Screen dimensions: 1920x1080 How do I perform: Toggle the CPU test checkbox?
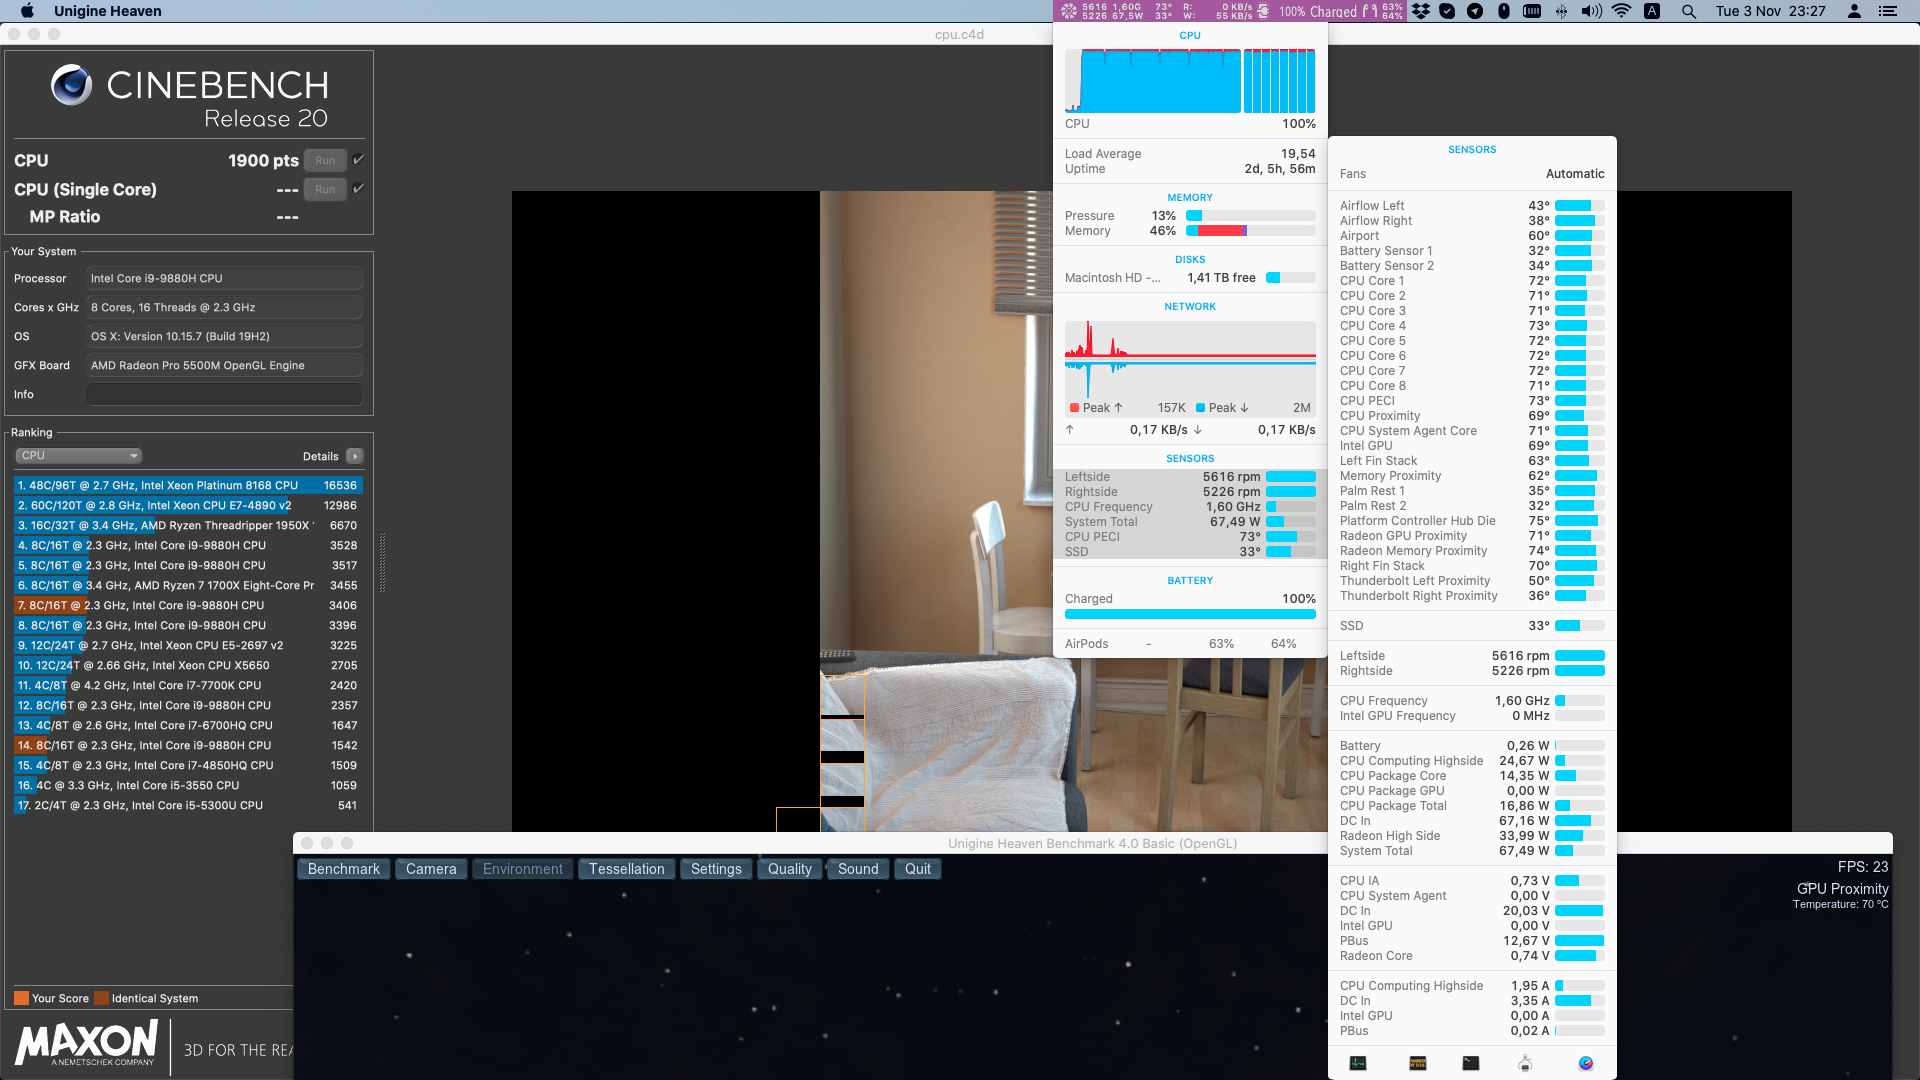coord(358,159)
